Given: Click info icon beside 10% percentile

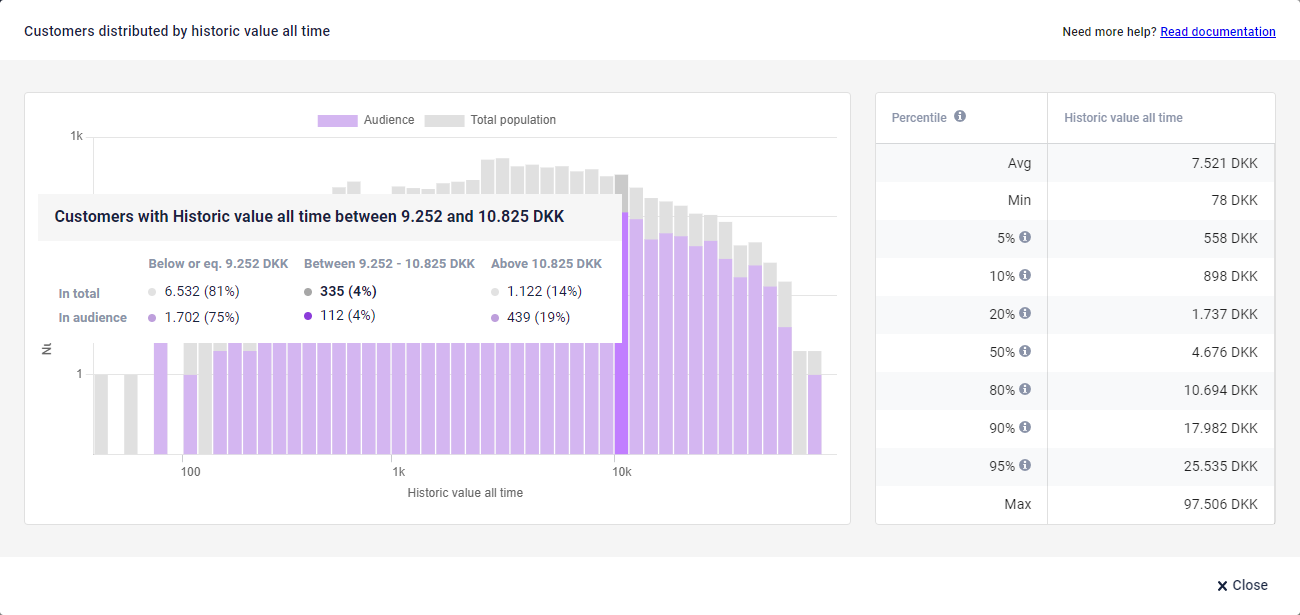Looking at the screenshot, I should pyautogui.click(x=1025, y=276).
